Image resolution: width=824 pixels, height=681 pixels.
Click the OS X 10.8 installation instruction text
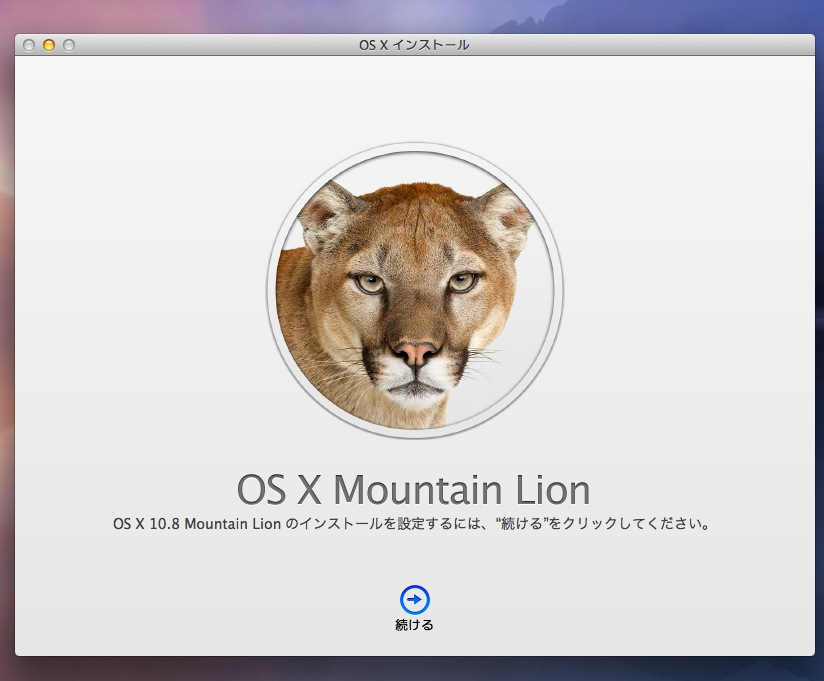(x=413, y=524)
